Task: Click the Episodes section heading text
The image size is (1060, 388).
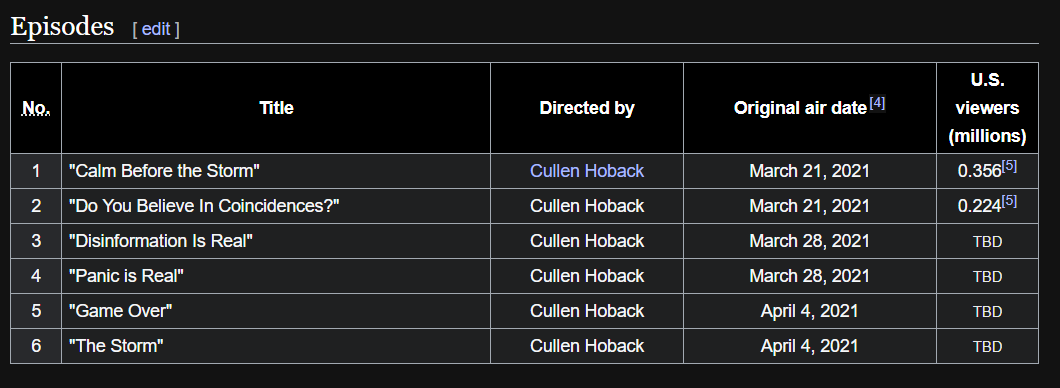Action: click(x=62, y=27)
